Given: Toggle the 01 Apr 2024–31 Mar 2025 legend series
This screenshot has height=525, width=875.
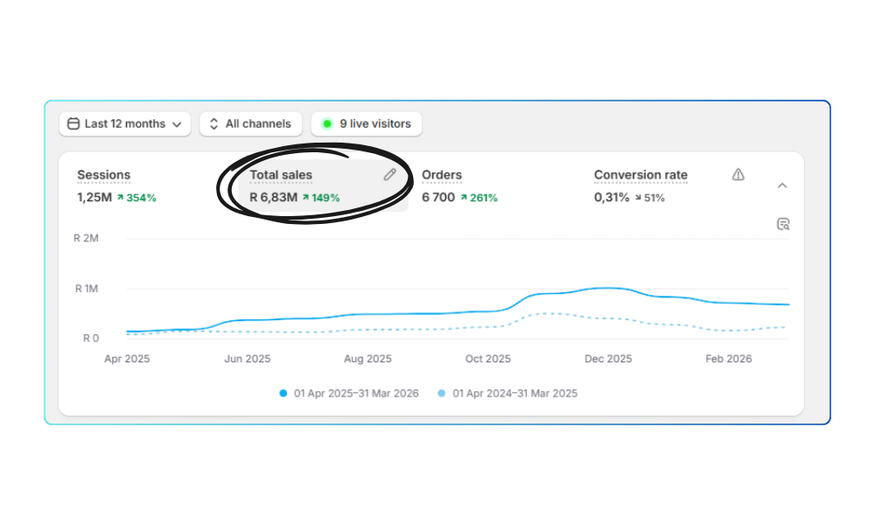Looking at the screenshot, I should tap(507, 393).
